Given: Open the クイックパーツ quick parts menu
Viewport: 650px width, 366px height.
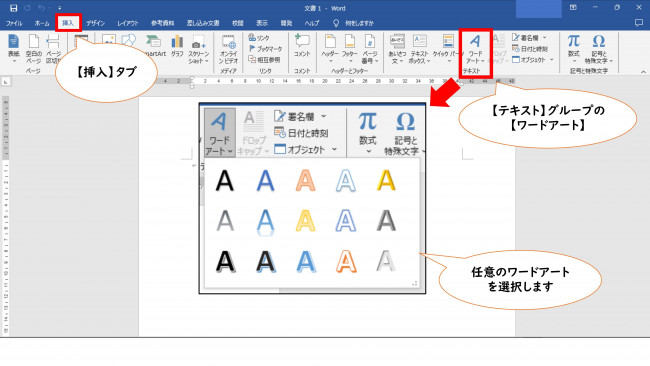Looking at the screenshot, I should tap(448, 49).
